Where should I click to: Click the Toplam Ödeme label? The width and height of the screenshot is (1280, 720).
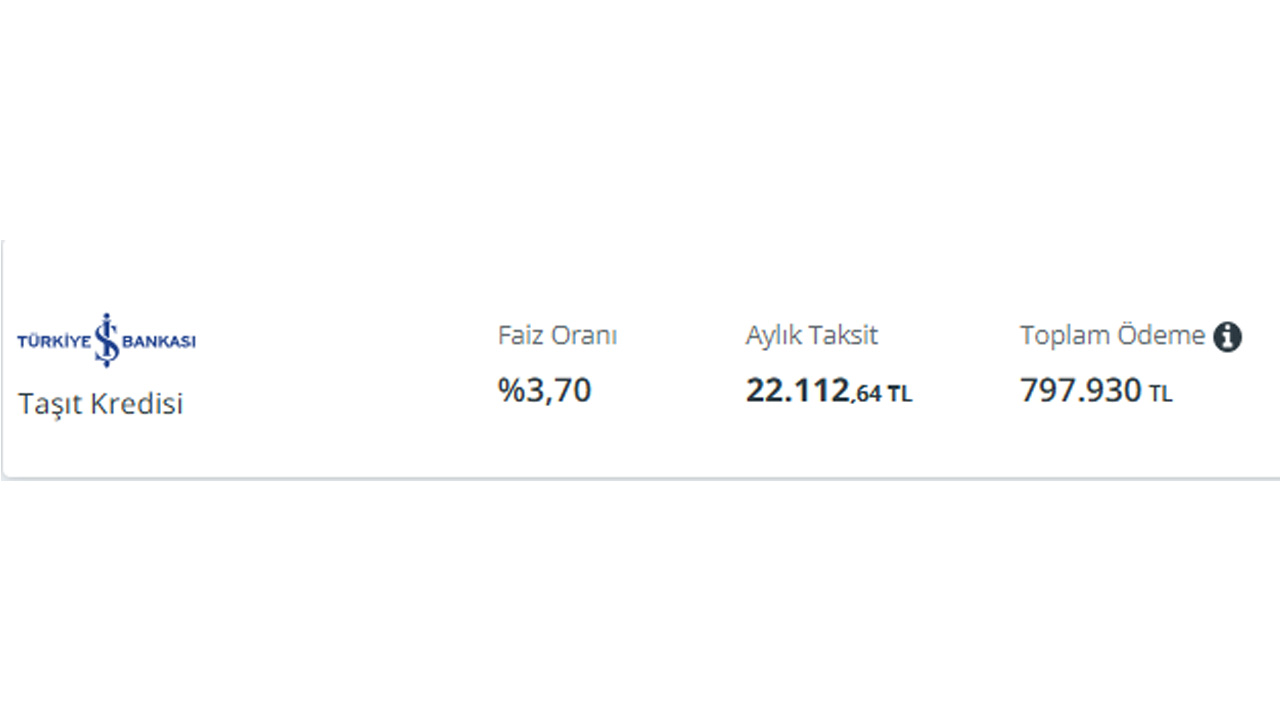[1112, 336]
